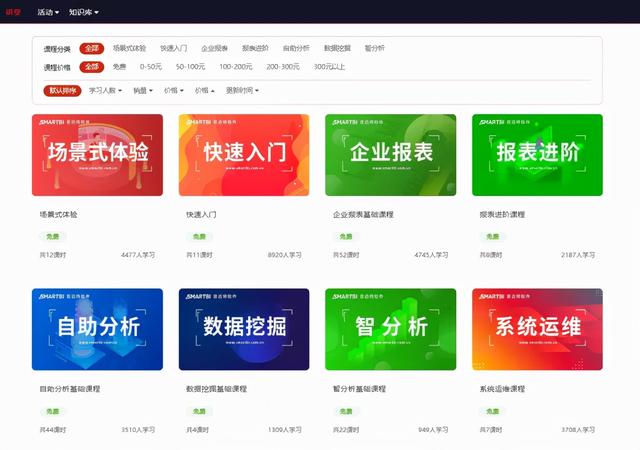Choose the 100-200元 price range
This screenshot has width=640, height=450.
[x=236, y=67]
